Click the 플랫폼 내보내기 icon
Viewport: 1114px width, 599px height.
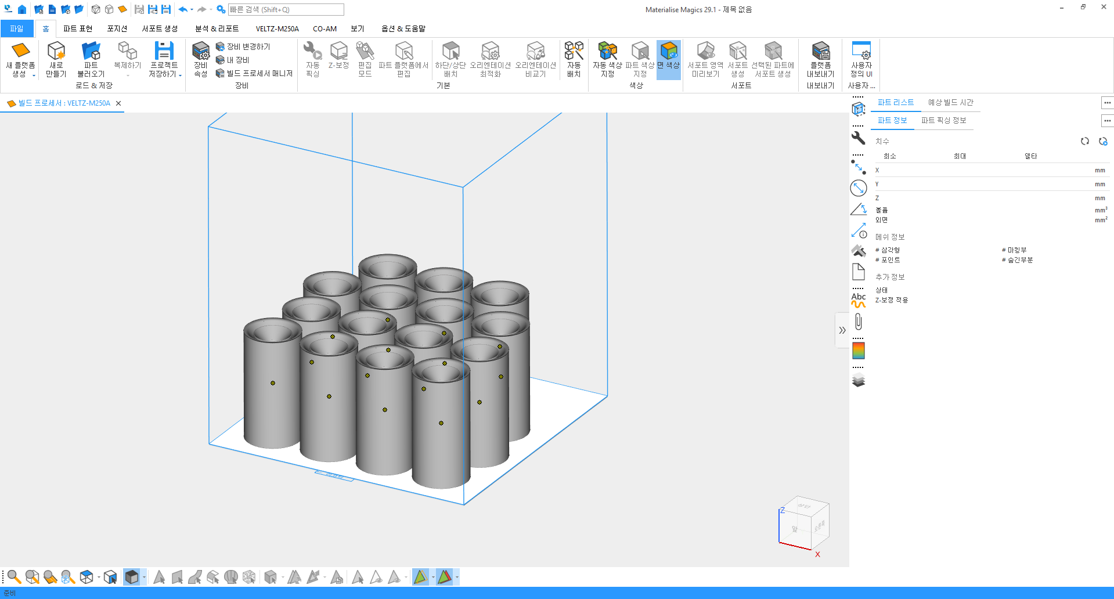tap(821, 50)
